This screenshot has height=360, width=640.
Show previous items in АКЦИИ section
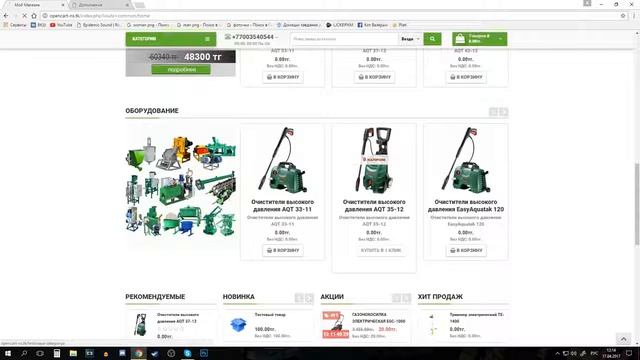[396, 298]
